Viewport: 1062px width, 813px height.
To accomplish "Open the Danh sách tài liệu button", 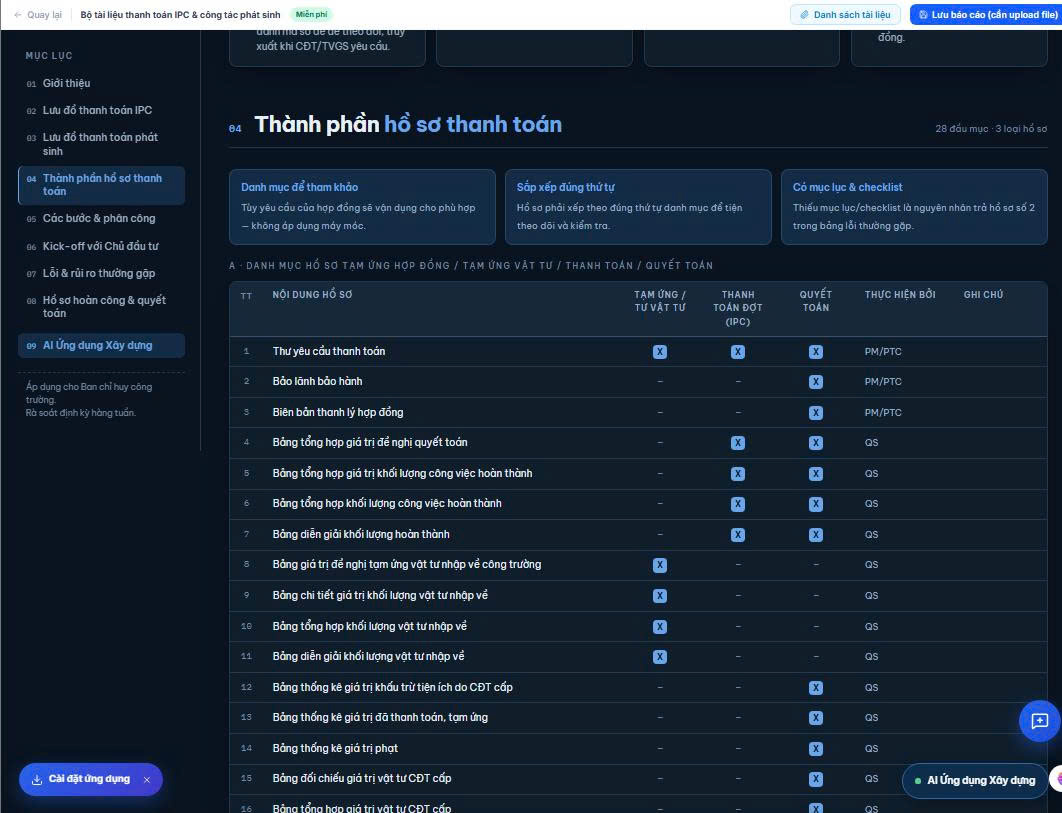I will tap(845, 15).
